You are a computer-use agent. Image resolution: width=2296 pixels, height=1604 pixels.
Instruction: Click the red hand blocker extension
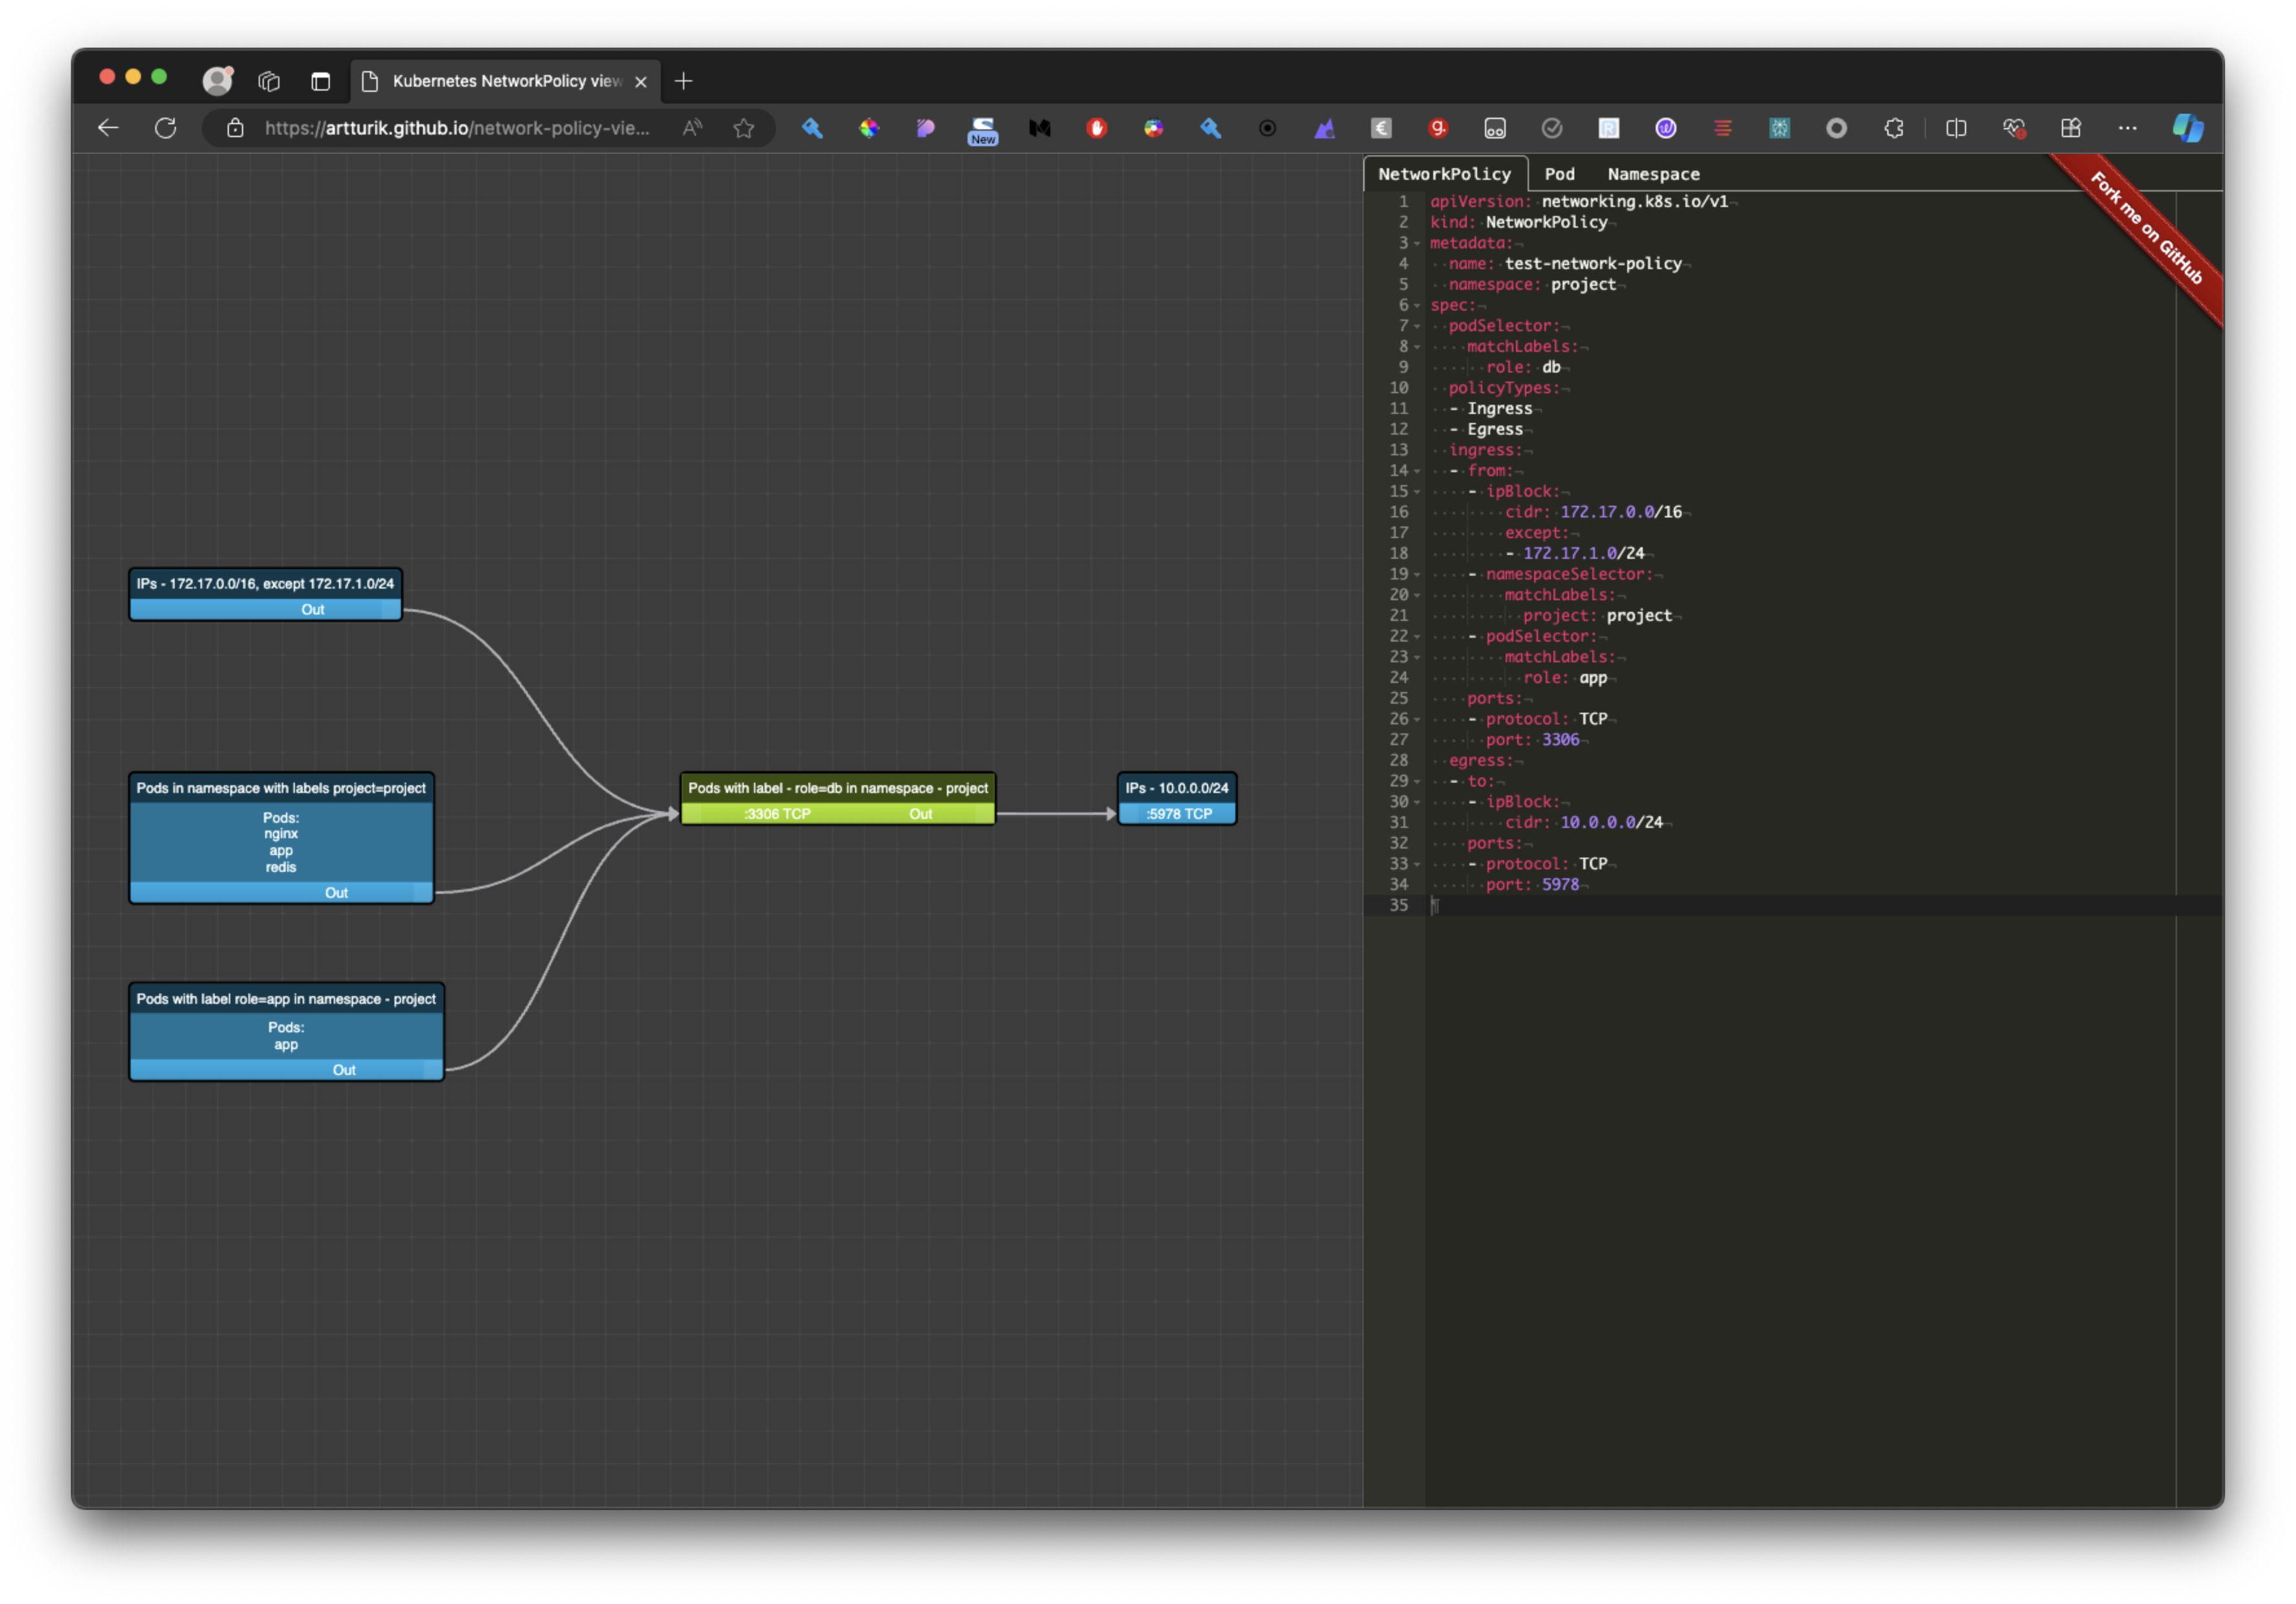click(1097, 128)
